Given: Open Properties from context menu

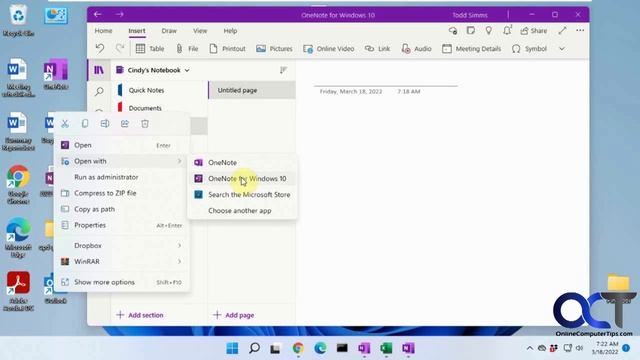Looking at the screenshot, I should pos(122,225).
